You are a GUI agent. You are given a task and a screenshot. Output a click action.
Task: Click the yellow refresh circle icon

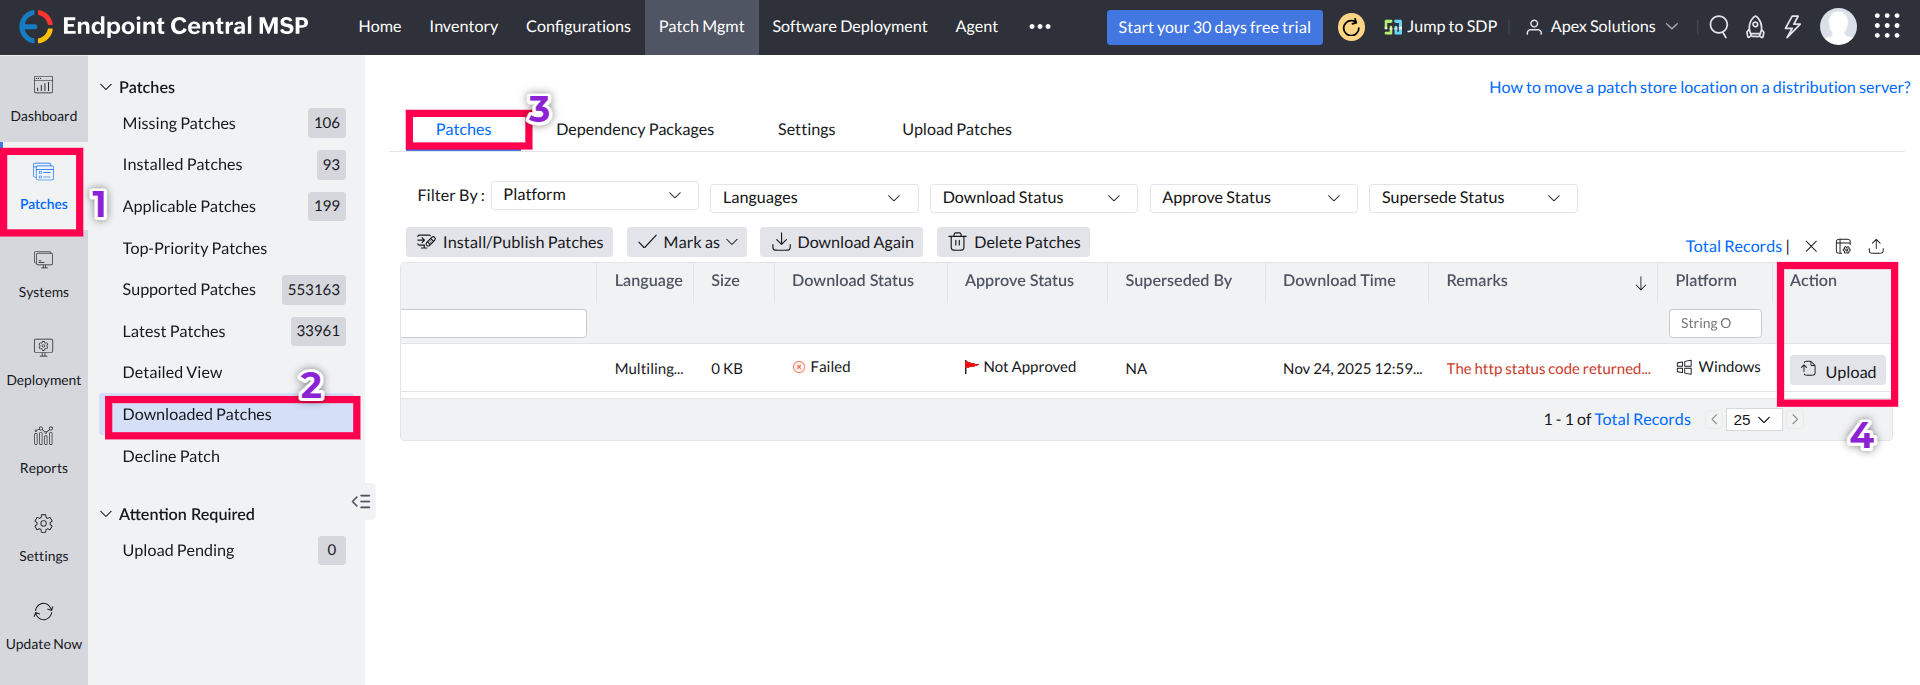(x=1351, y=27)
